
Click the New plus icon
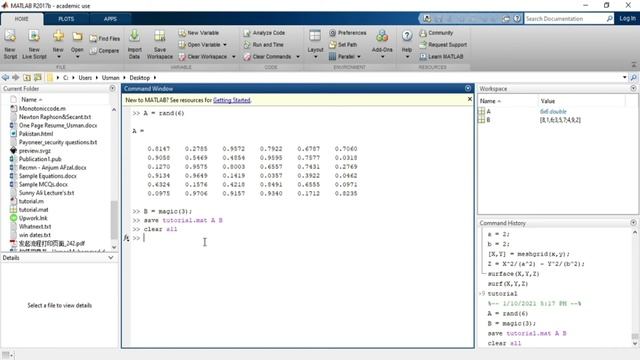(x=58, y=37)
